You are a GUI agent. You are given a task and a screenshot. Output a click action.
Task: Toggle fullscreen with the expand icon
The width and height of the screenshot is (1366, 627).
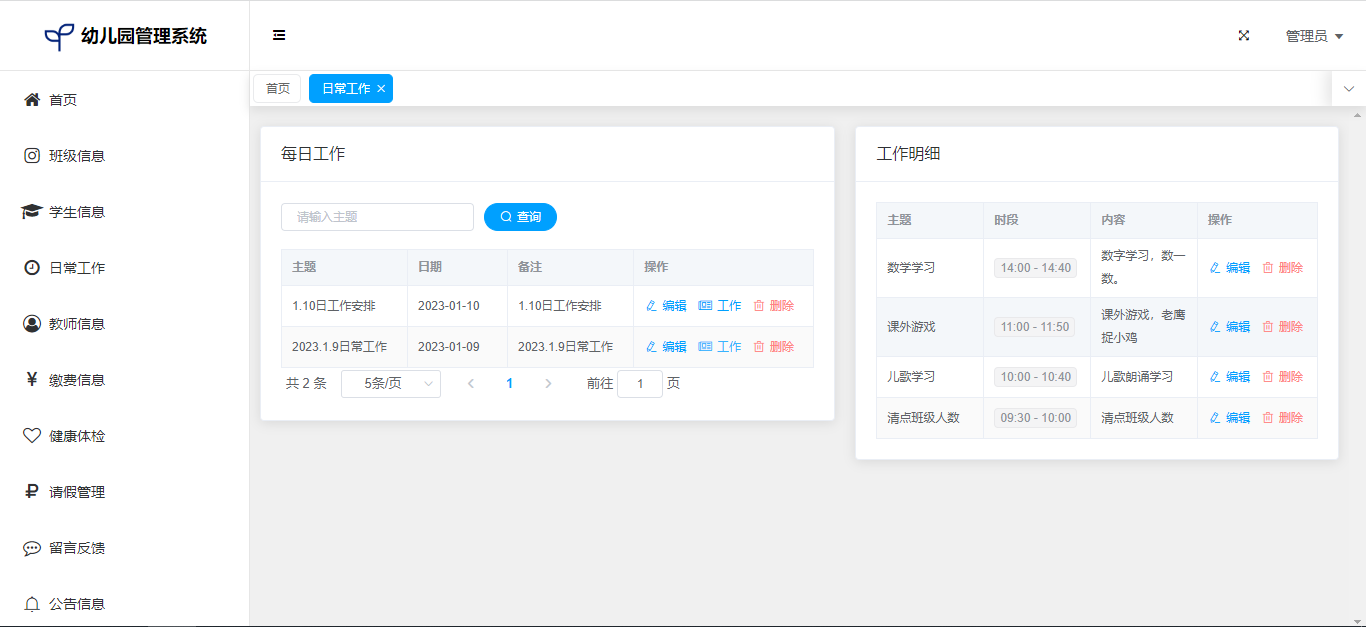[1244, 35]
